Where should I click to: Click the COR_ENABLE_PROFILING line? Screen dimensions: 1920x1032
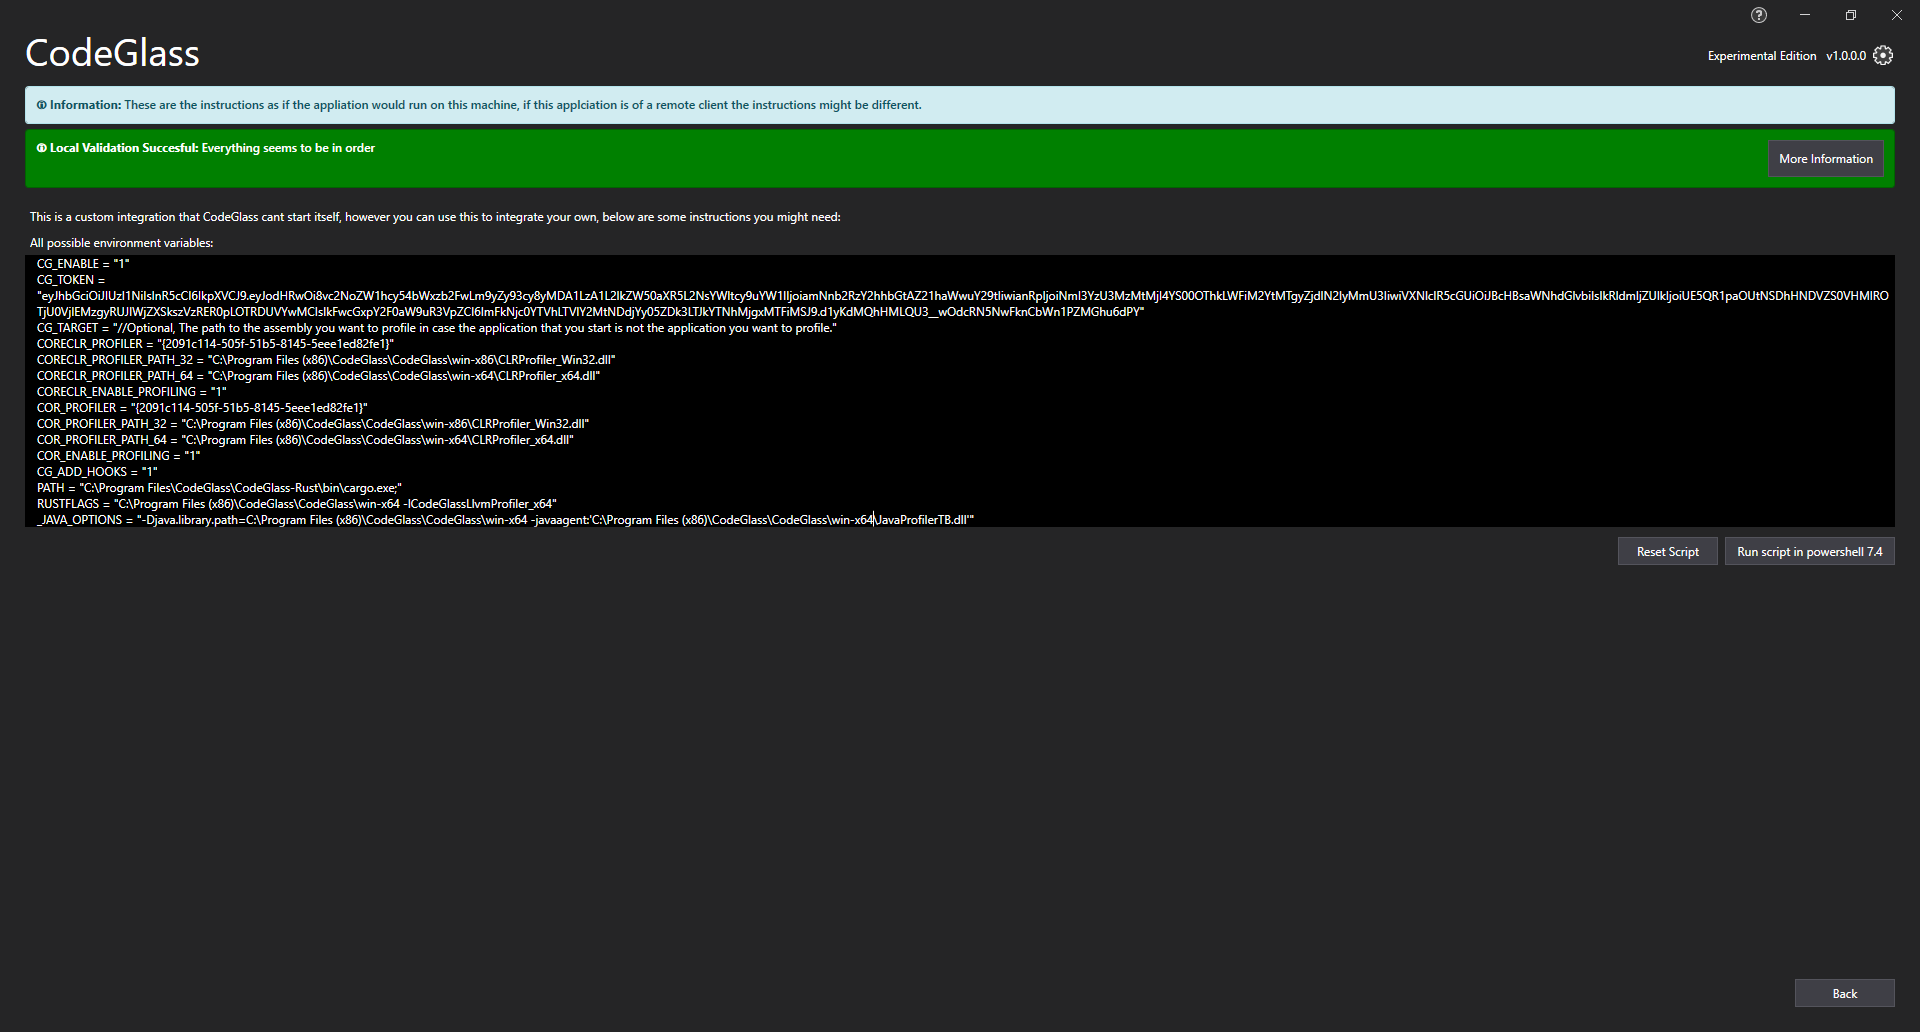(119, 456)
